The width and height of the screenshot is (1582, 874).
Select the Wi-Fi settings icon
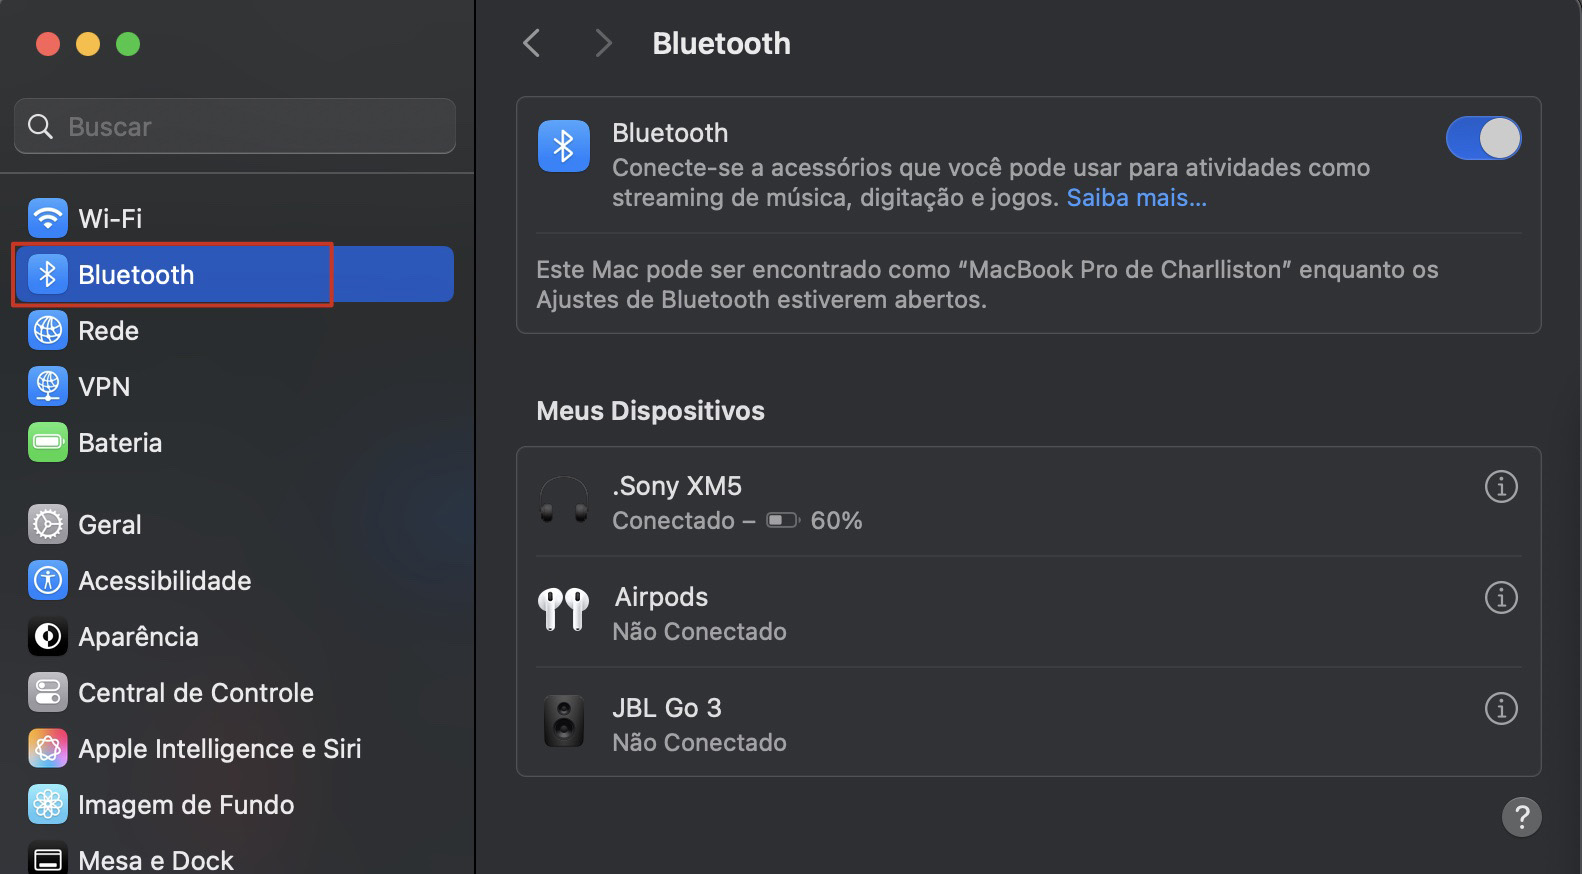coord(47,217)
